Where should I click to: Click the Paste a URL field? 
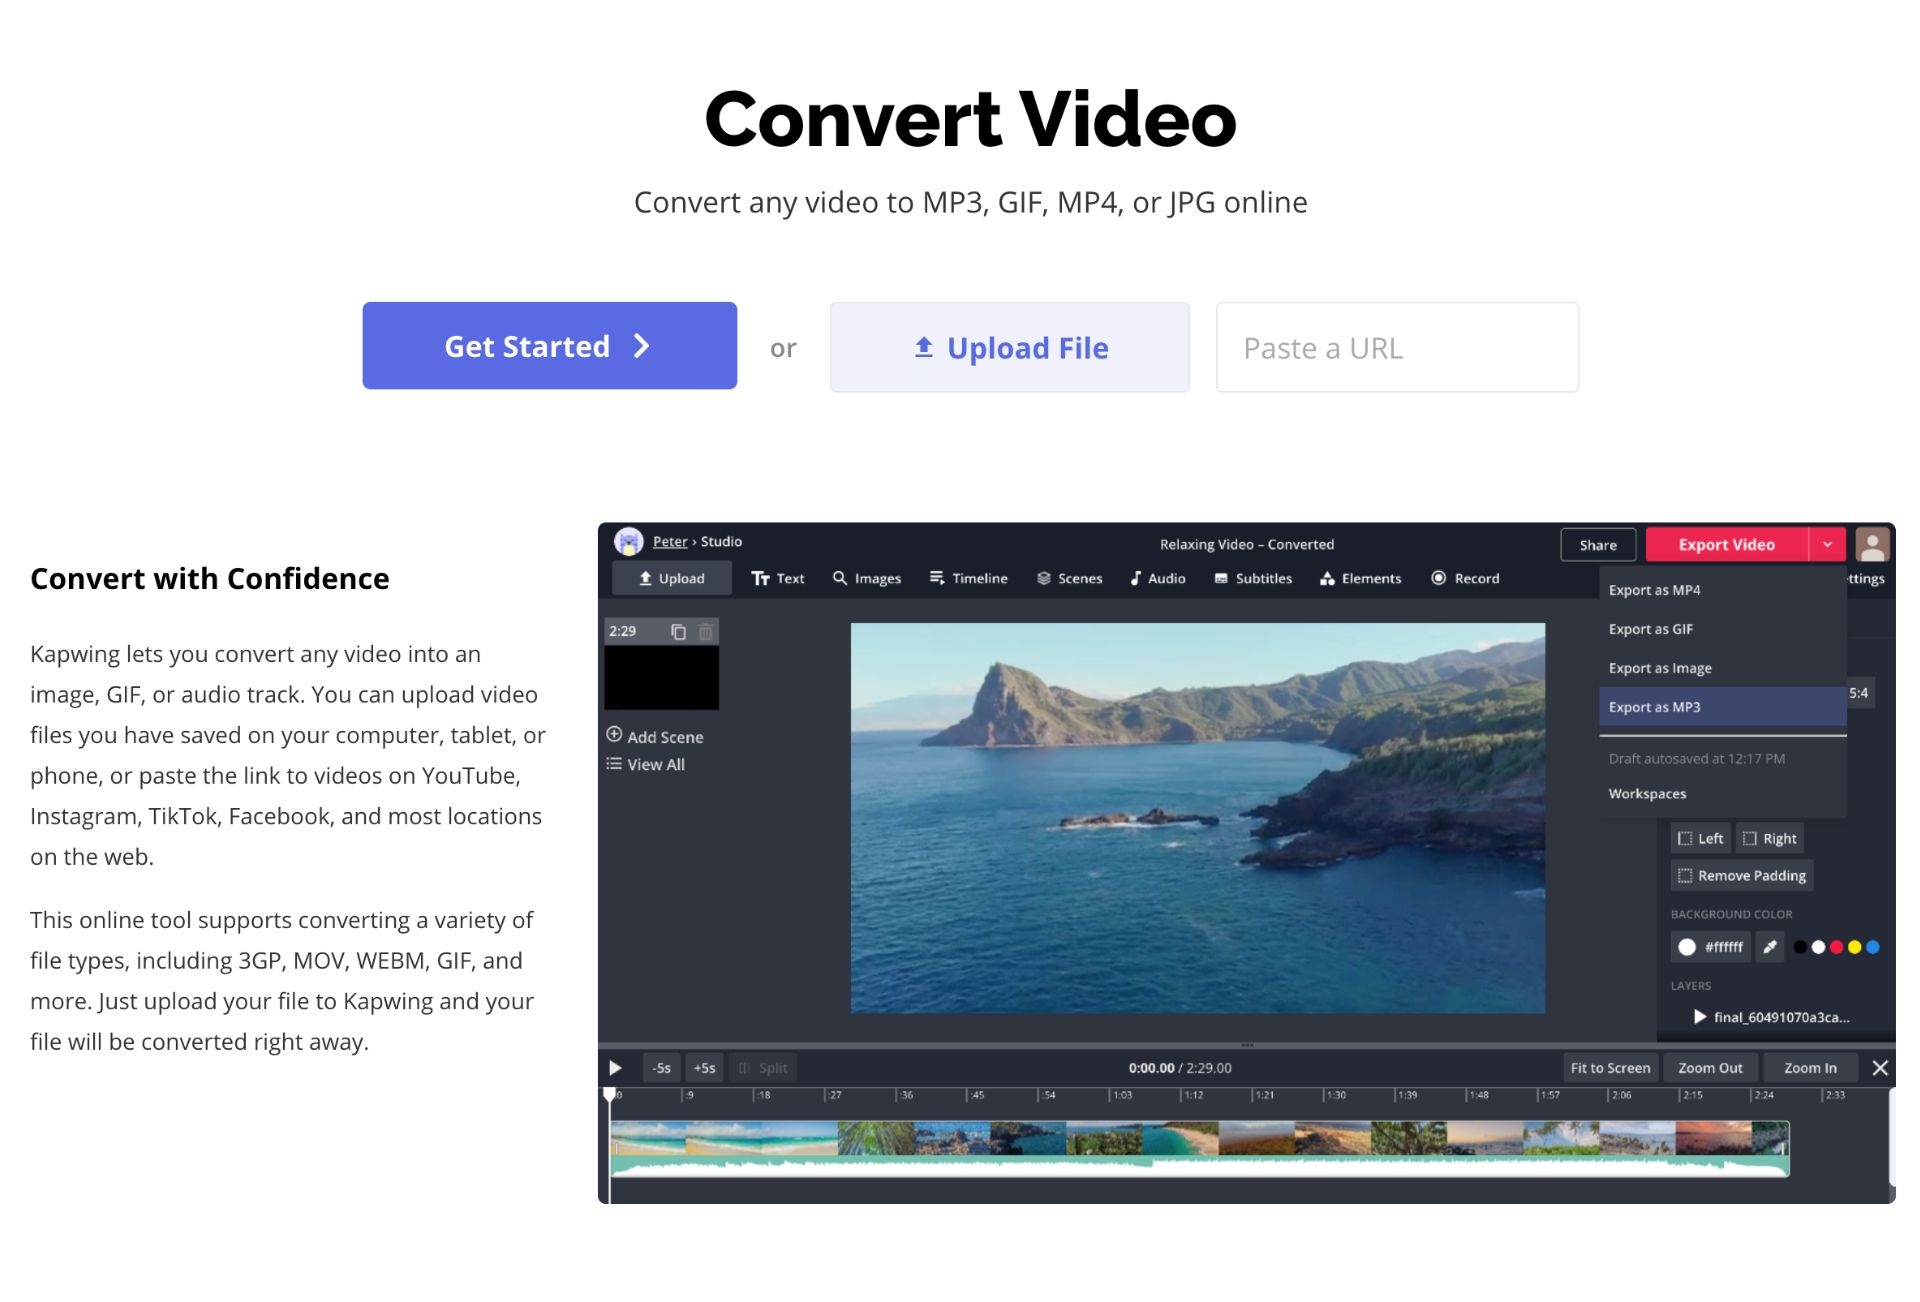[x=1397, y=348]
